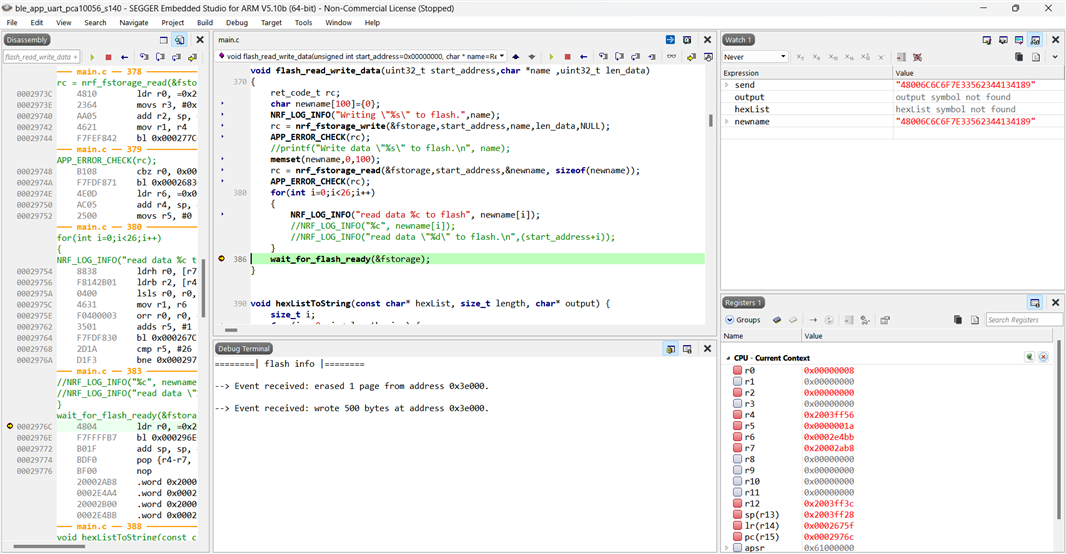Click the green continue arrow in Disassembly toolbar

92,57
